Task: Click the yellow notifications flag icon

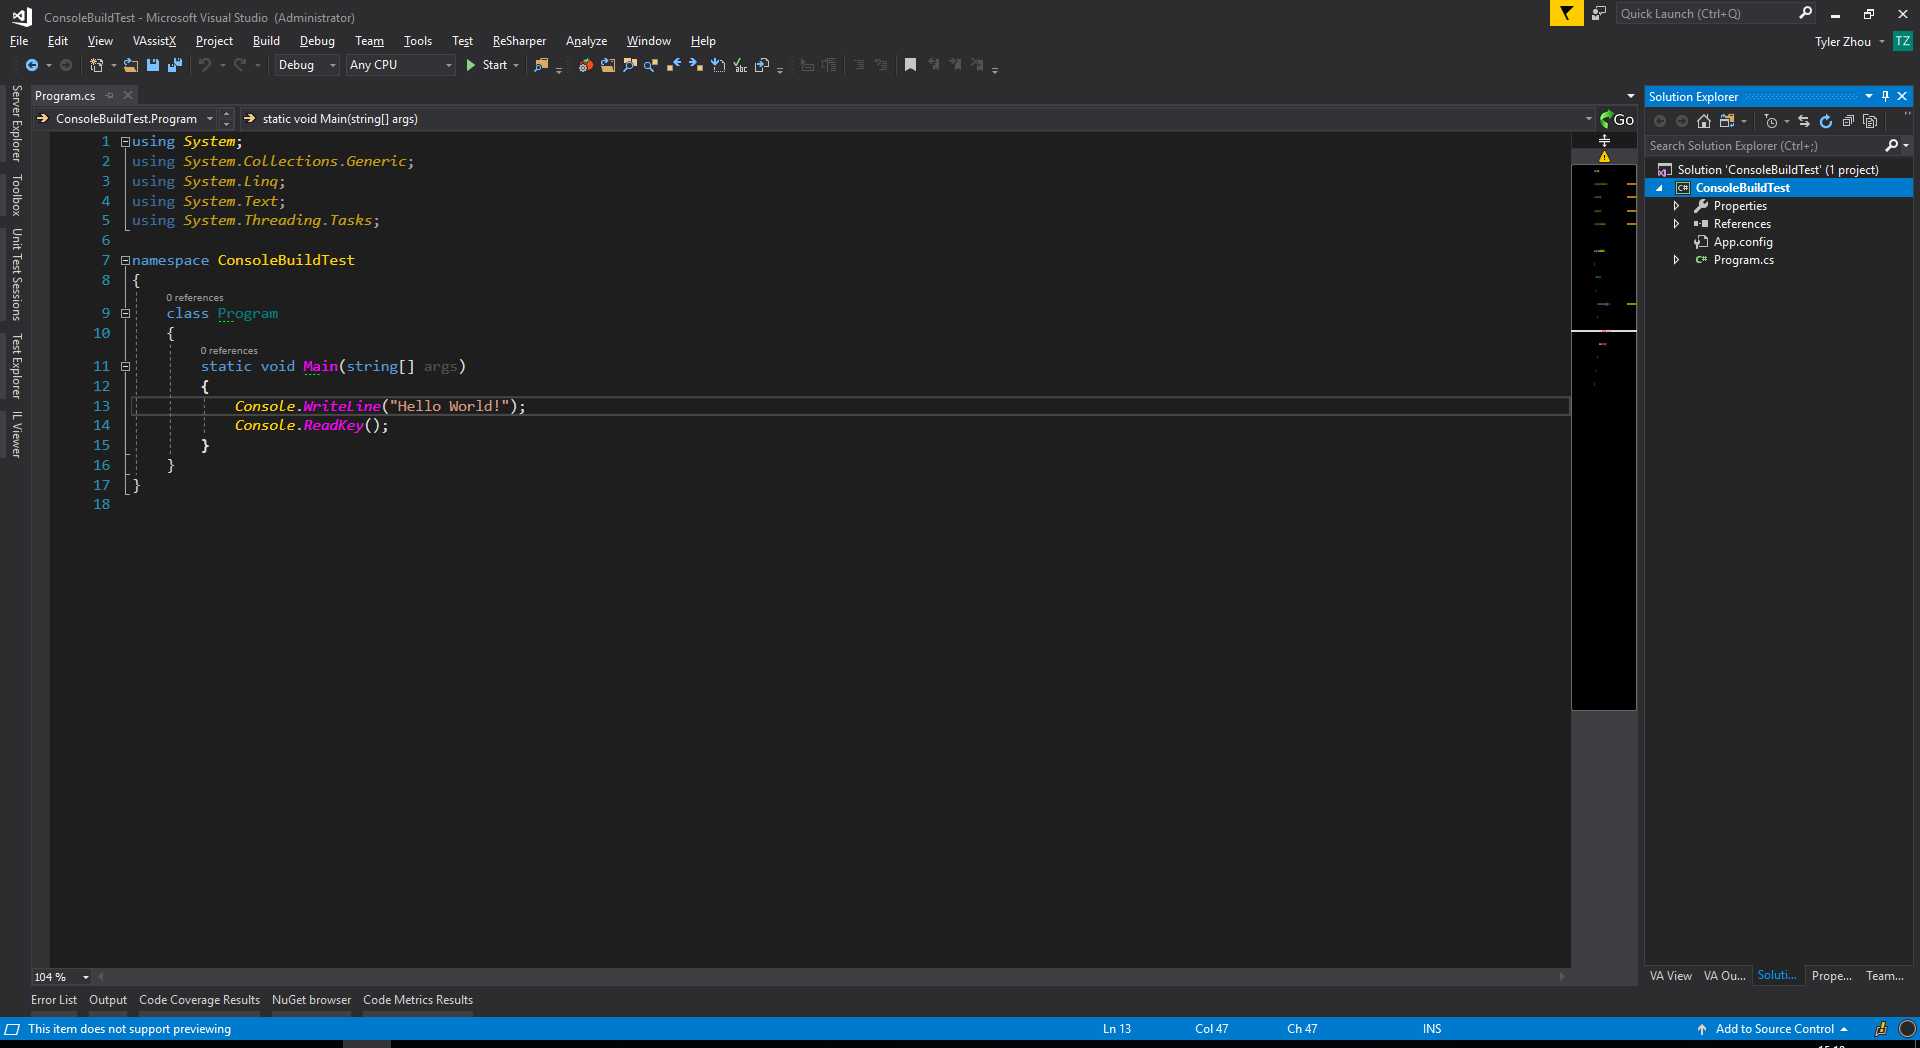Action: (x=1566, y=13)
